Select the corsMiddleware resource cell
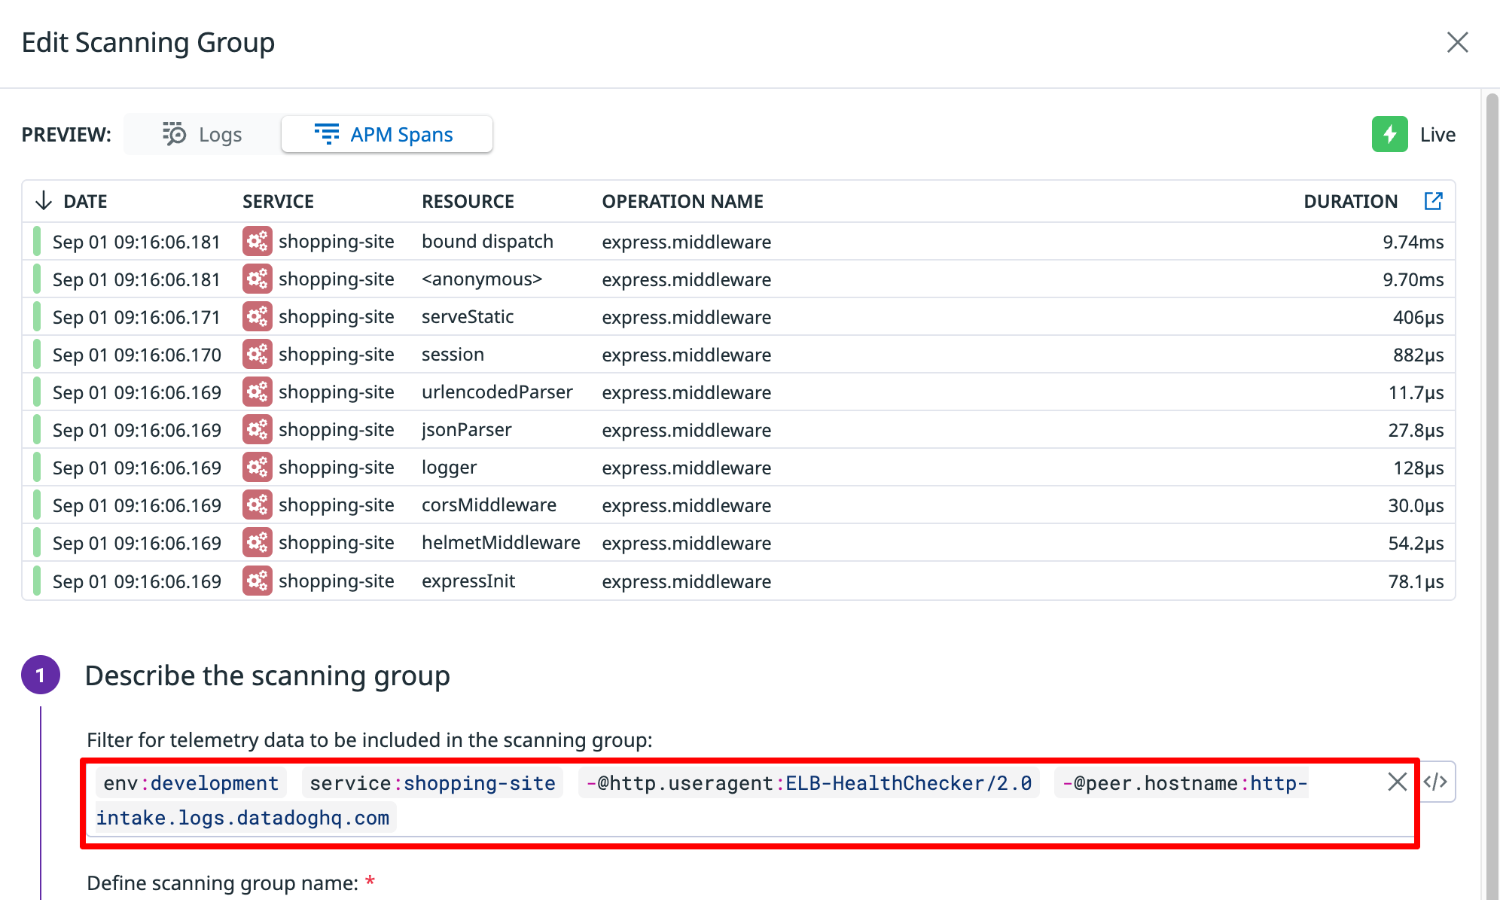 (x=489, y=505)
